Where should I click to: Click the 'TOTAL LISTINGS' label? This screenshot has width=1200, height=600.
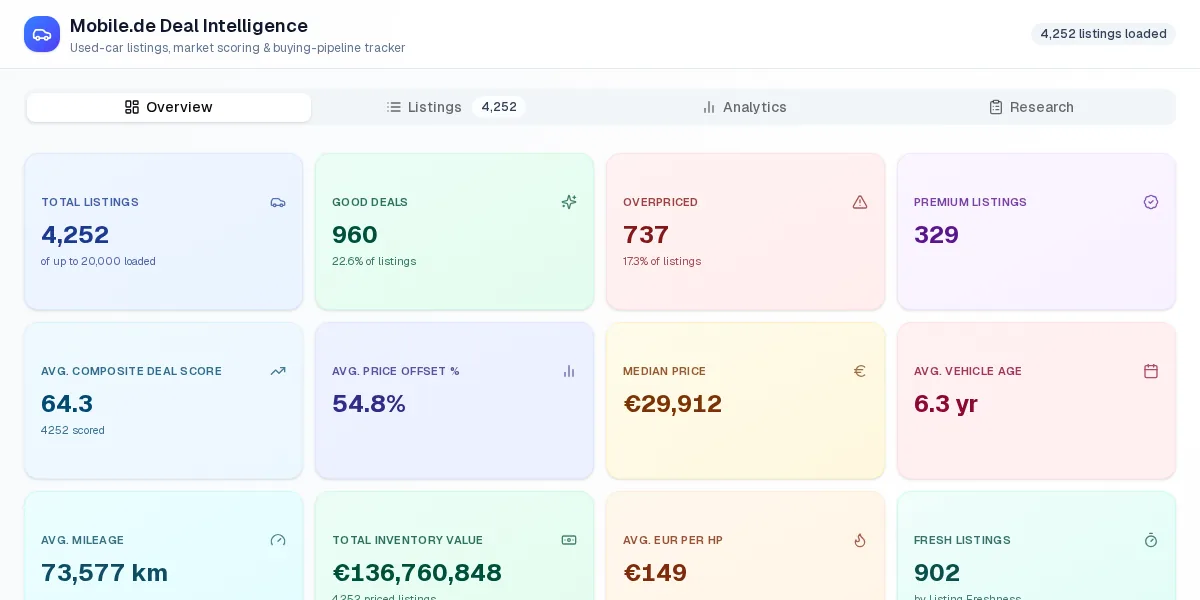pyautogui.click(x=90, y=202)
